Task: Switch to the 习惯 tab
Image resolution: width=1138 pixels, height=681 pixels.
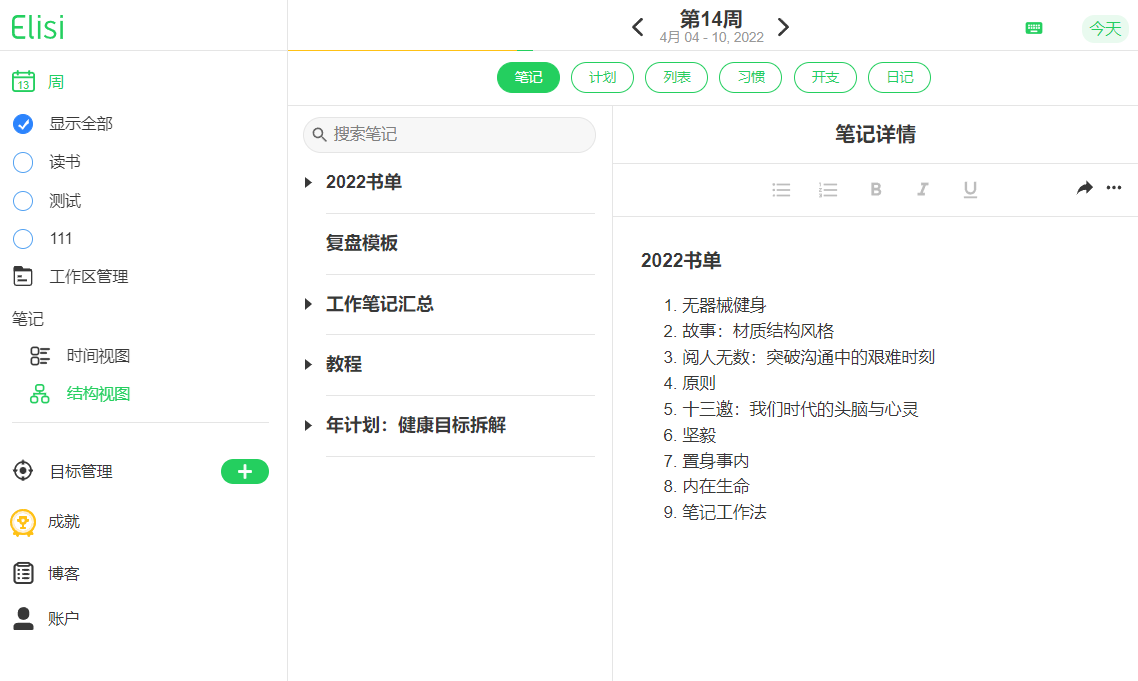Action: coord(750,77)
